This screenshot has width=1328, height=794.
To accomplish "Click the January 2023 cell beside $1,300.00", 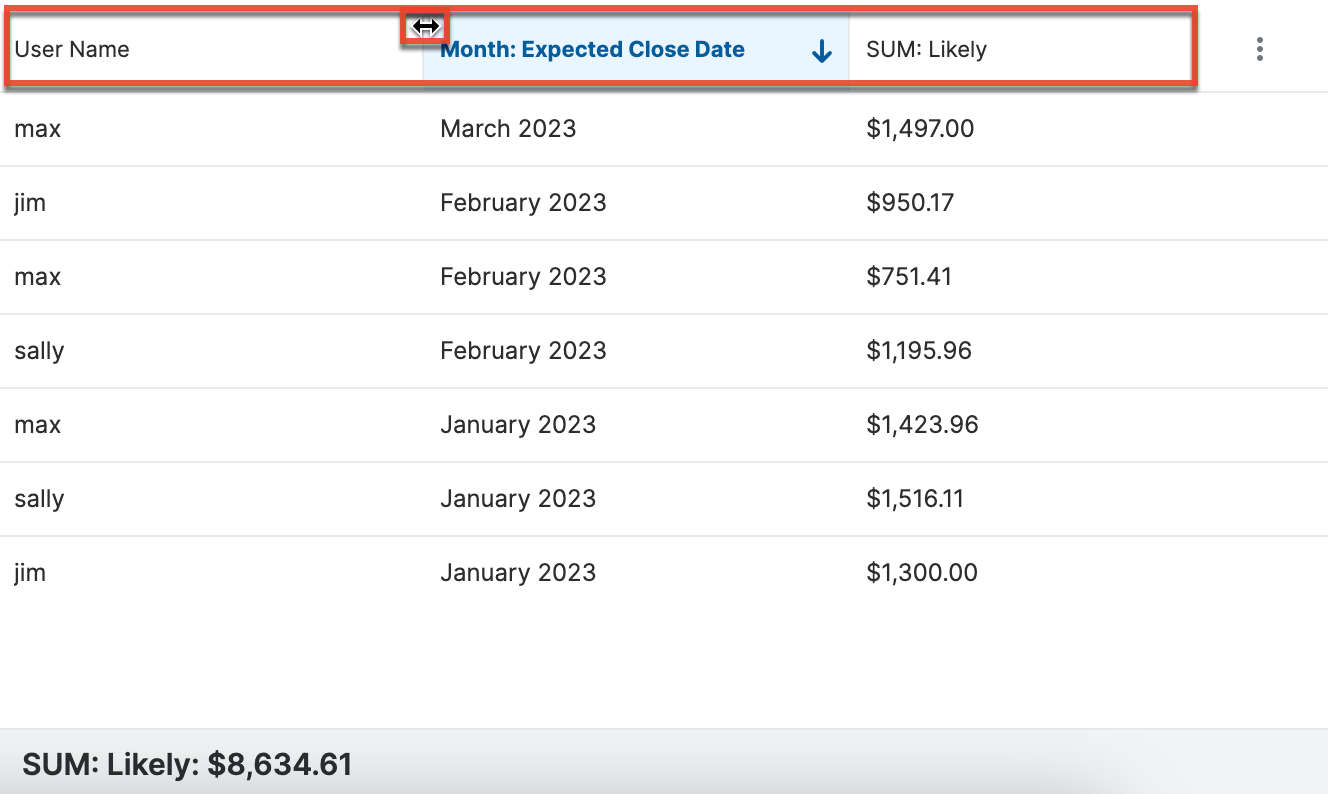I will point(518,573).
